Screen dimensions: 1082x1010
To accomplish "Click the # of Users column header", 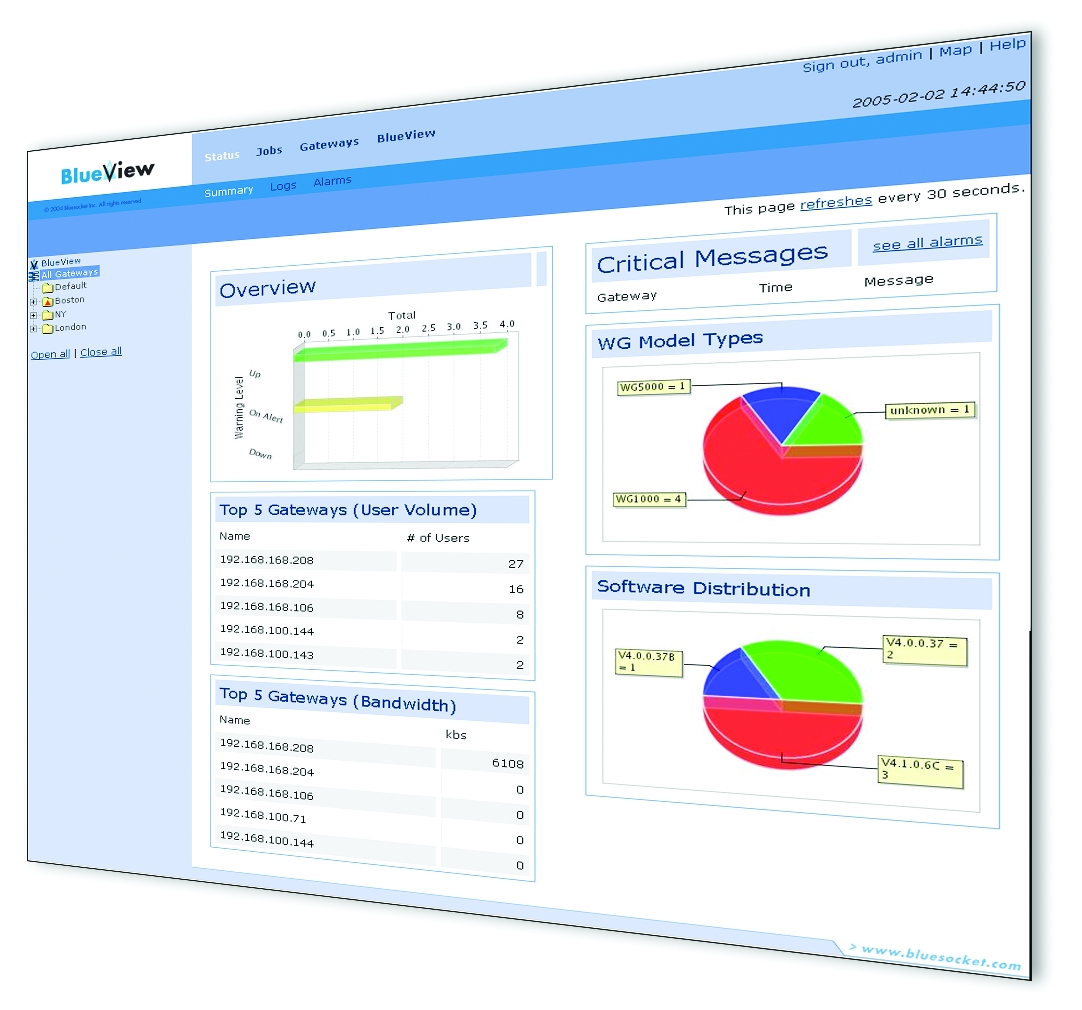I will [x=438, y=538].
